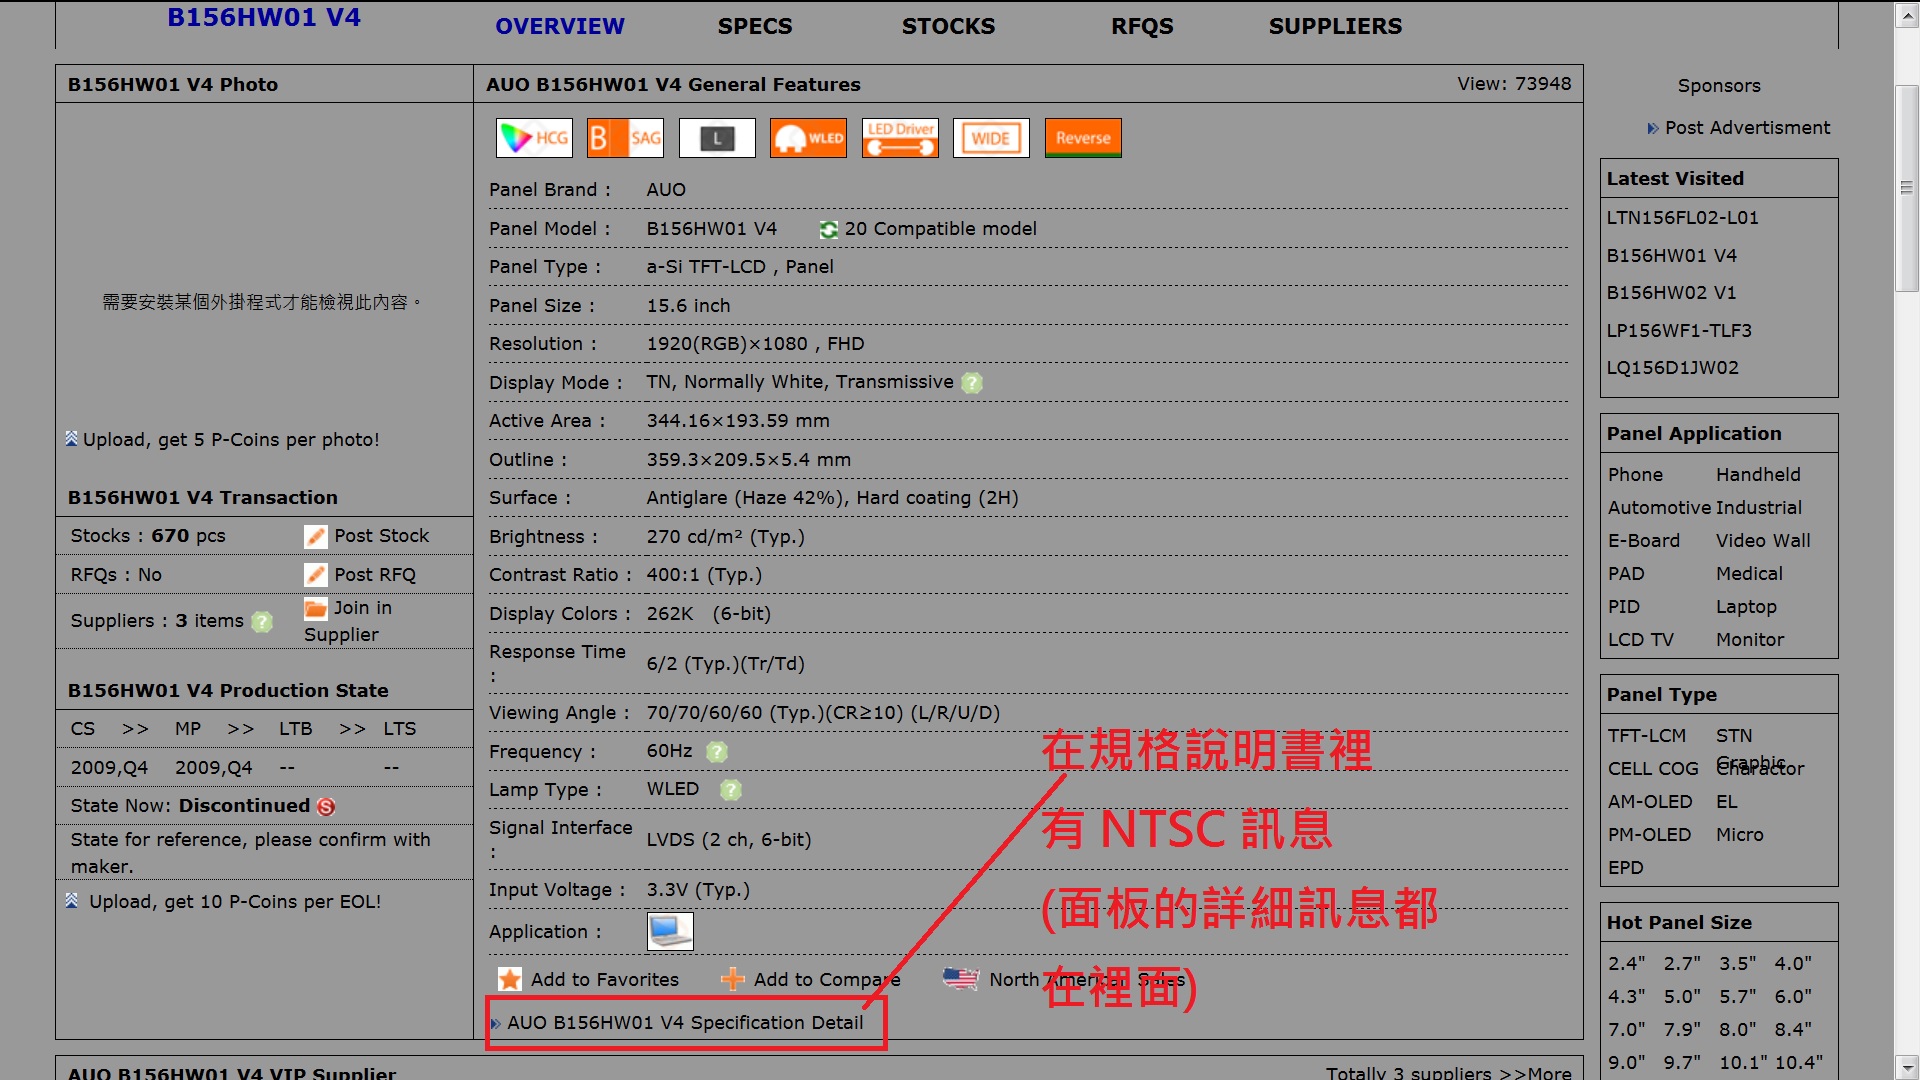The height and width of the screenshot is (1080, 1920).
Task: Open Frequency help question icon
Action: point(717,752)
